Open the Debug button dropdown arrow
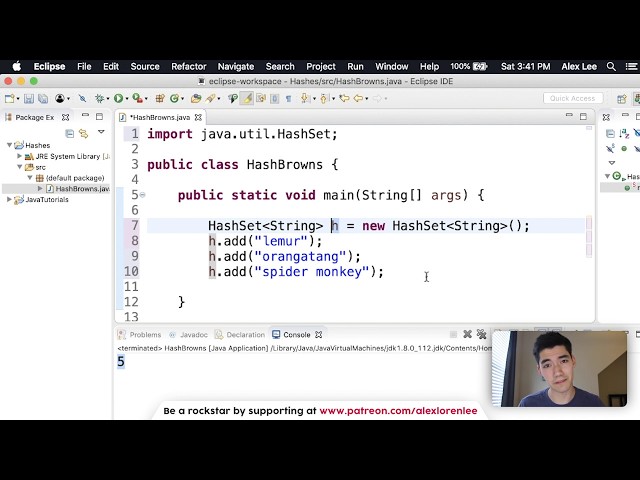Image resolution: width=640 pixels, height=480 pixels. [108, 99]
